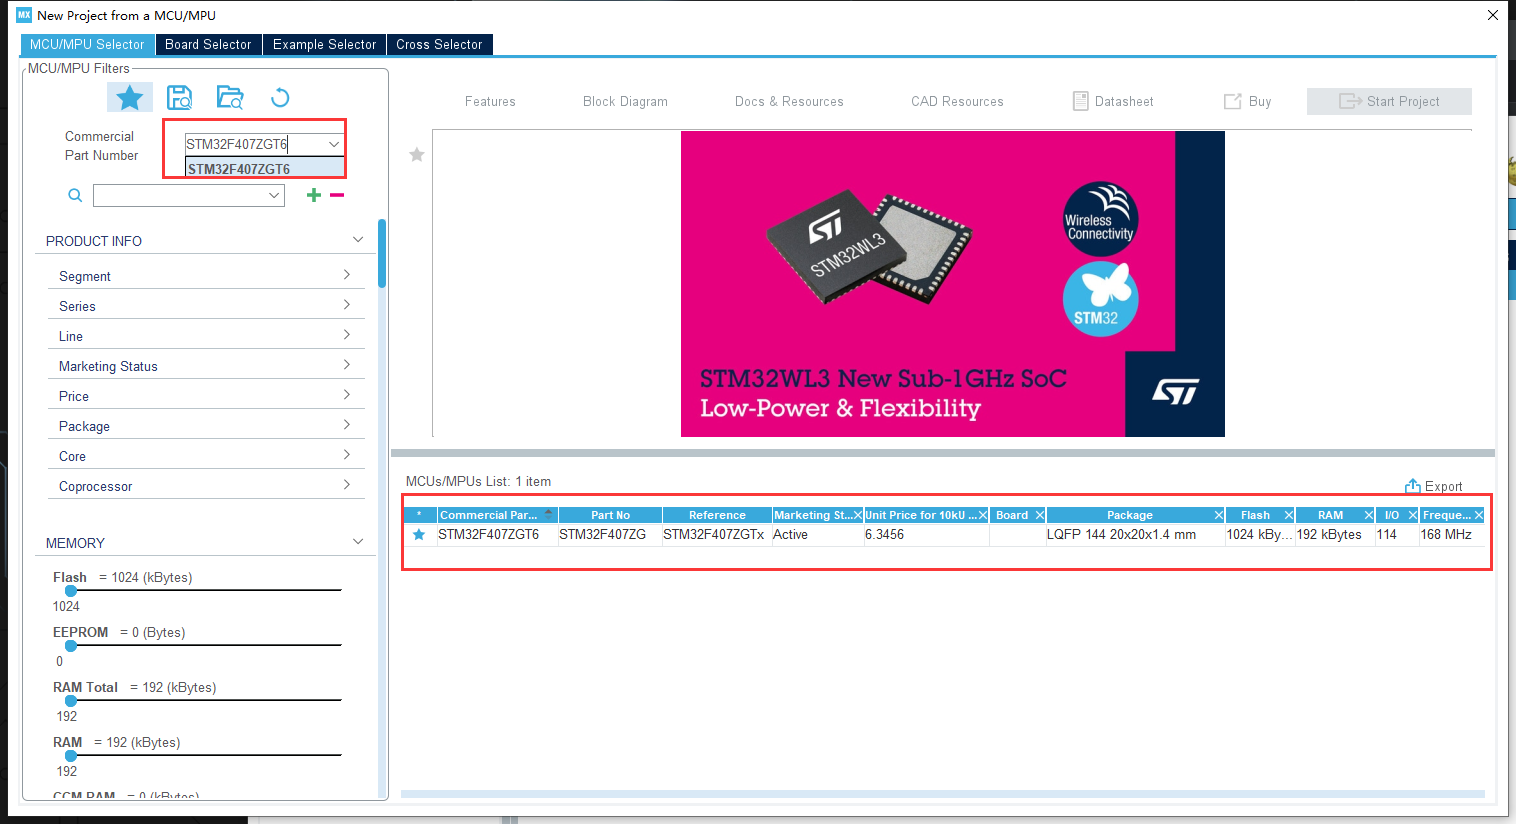1516x824 pixels.
Task: Toggle favorite star on STM32F407ZGT6 row
Action: [419, 535]
